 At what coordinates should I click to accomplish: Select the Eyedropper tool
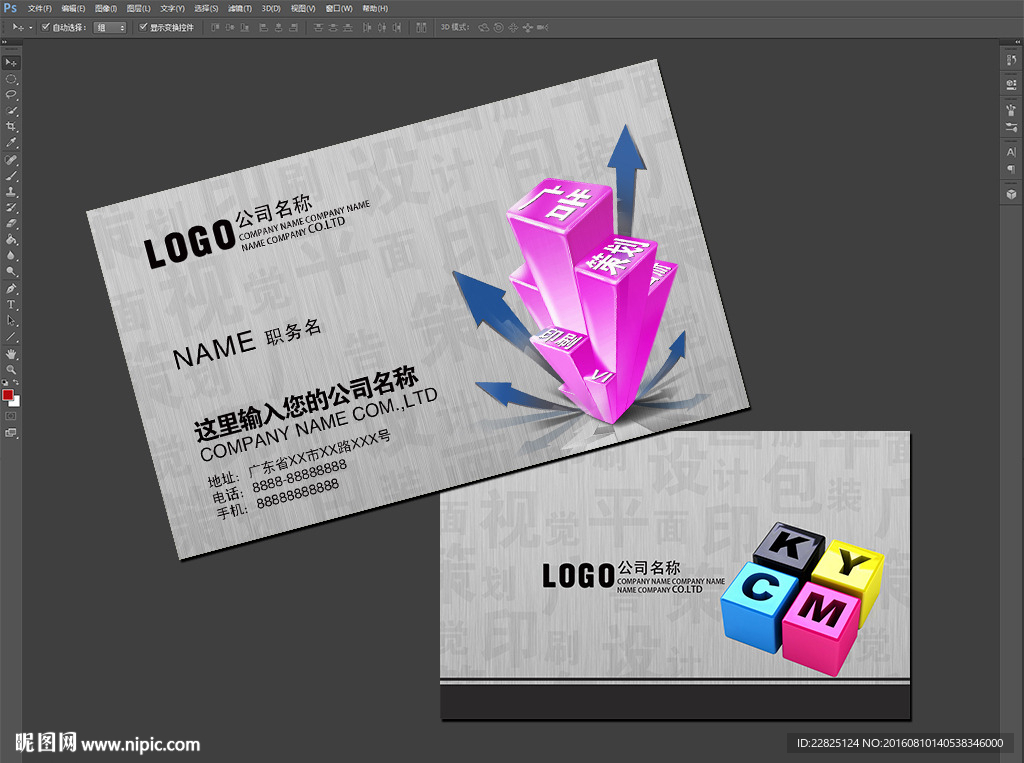click(11, 142)
